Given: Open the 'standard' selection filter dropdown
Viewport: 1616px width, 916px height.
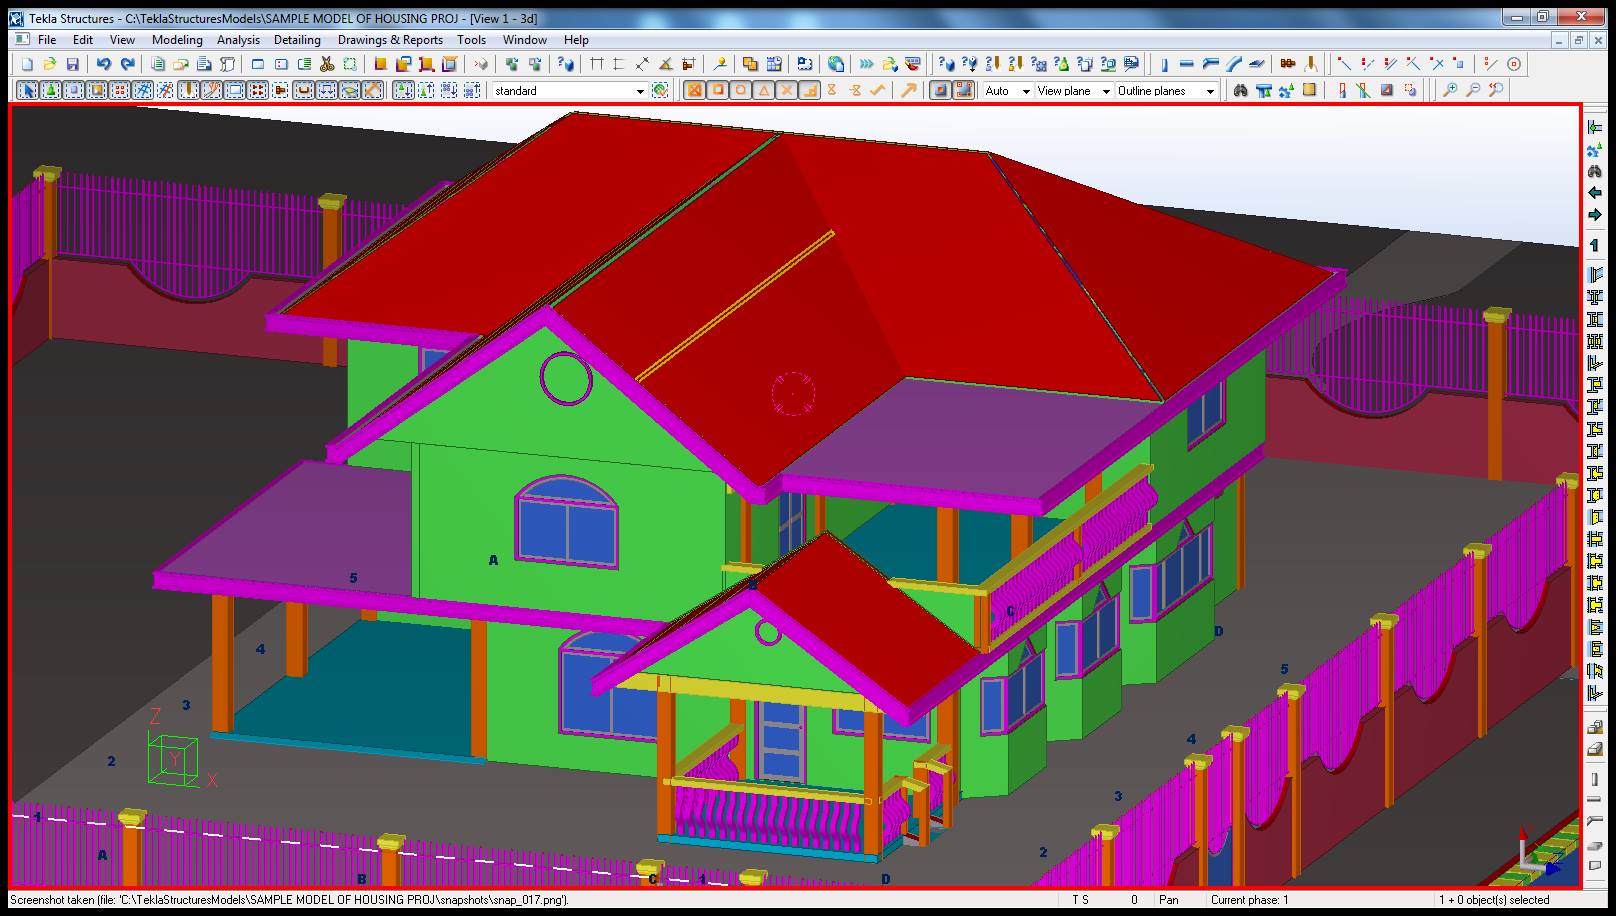Looking at the screenshot, I should point(640,91).
